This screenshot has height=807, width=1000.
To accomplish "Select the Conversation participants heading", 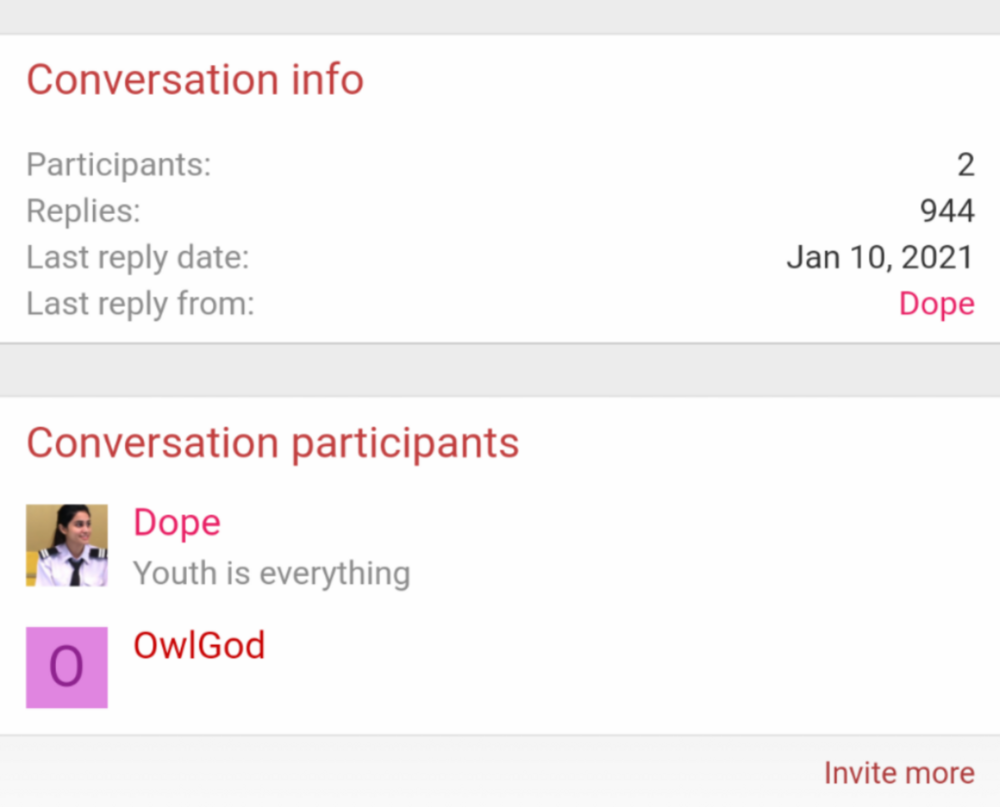I will [273, 442].
